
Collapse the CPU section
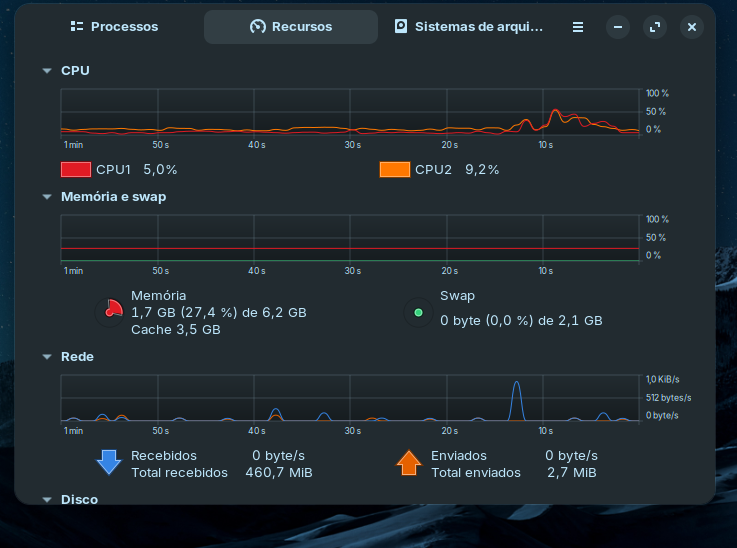click(47, 71)
